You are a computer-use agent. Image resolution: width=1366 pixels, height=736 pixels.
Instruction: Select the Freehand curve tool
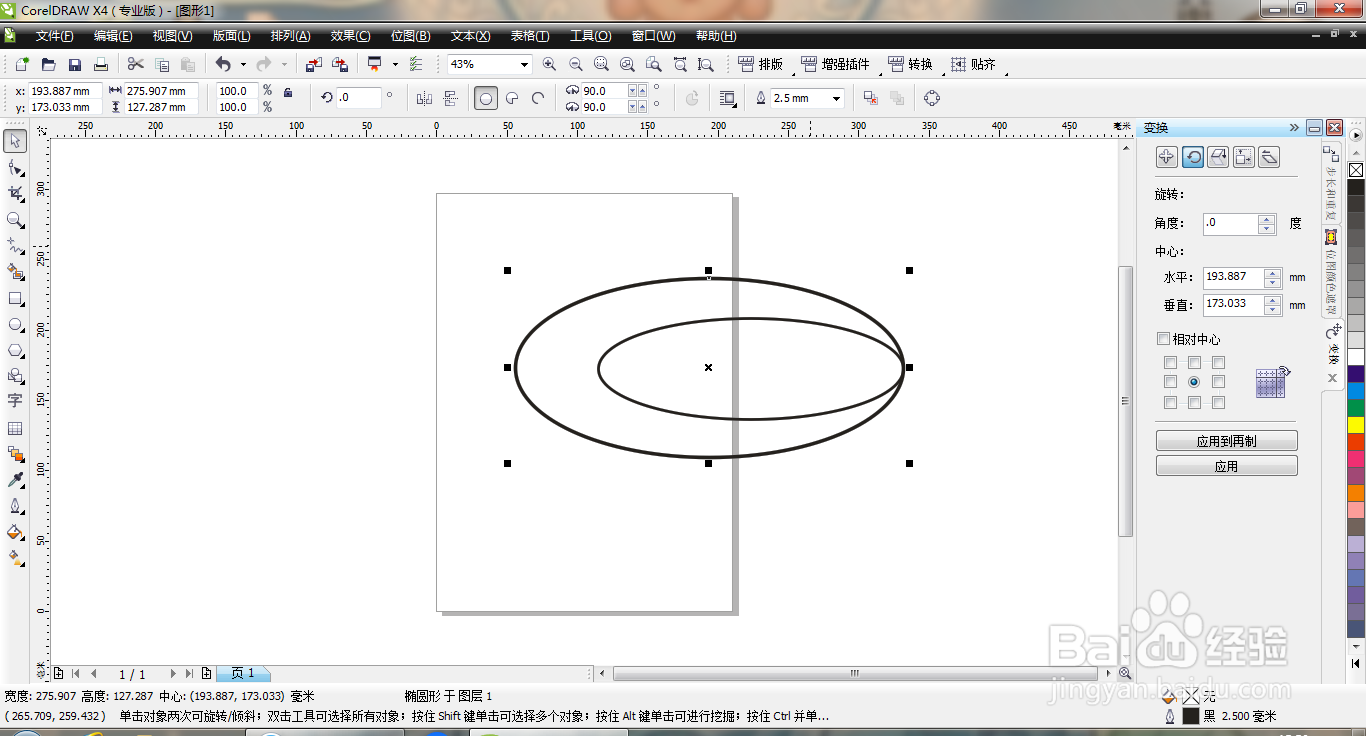pos(15,245)
